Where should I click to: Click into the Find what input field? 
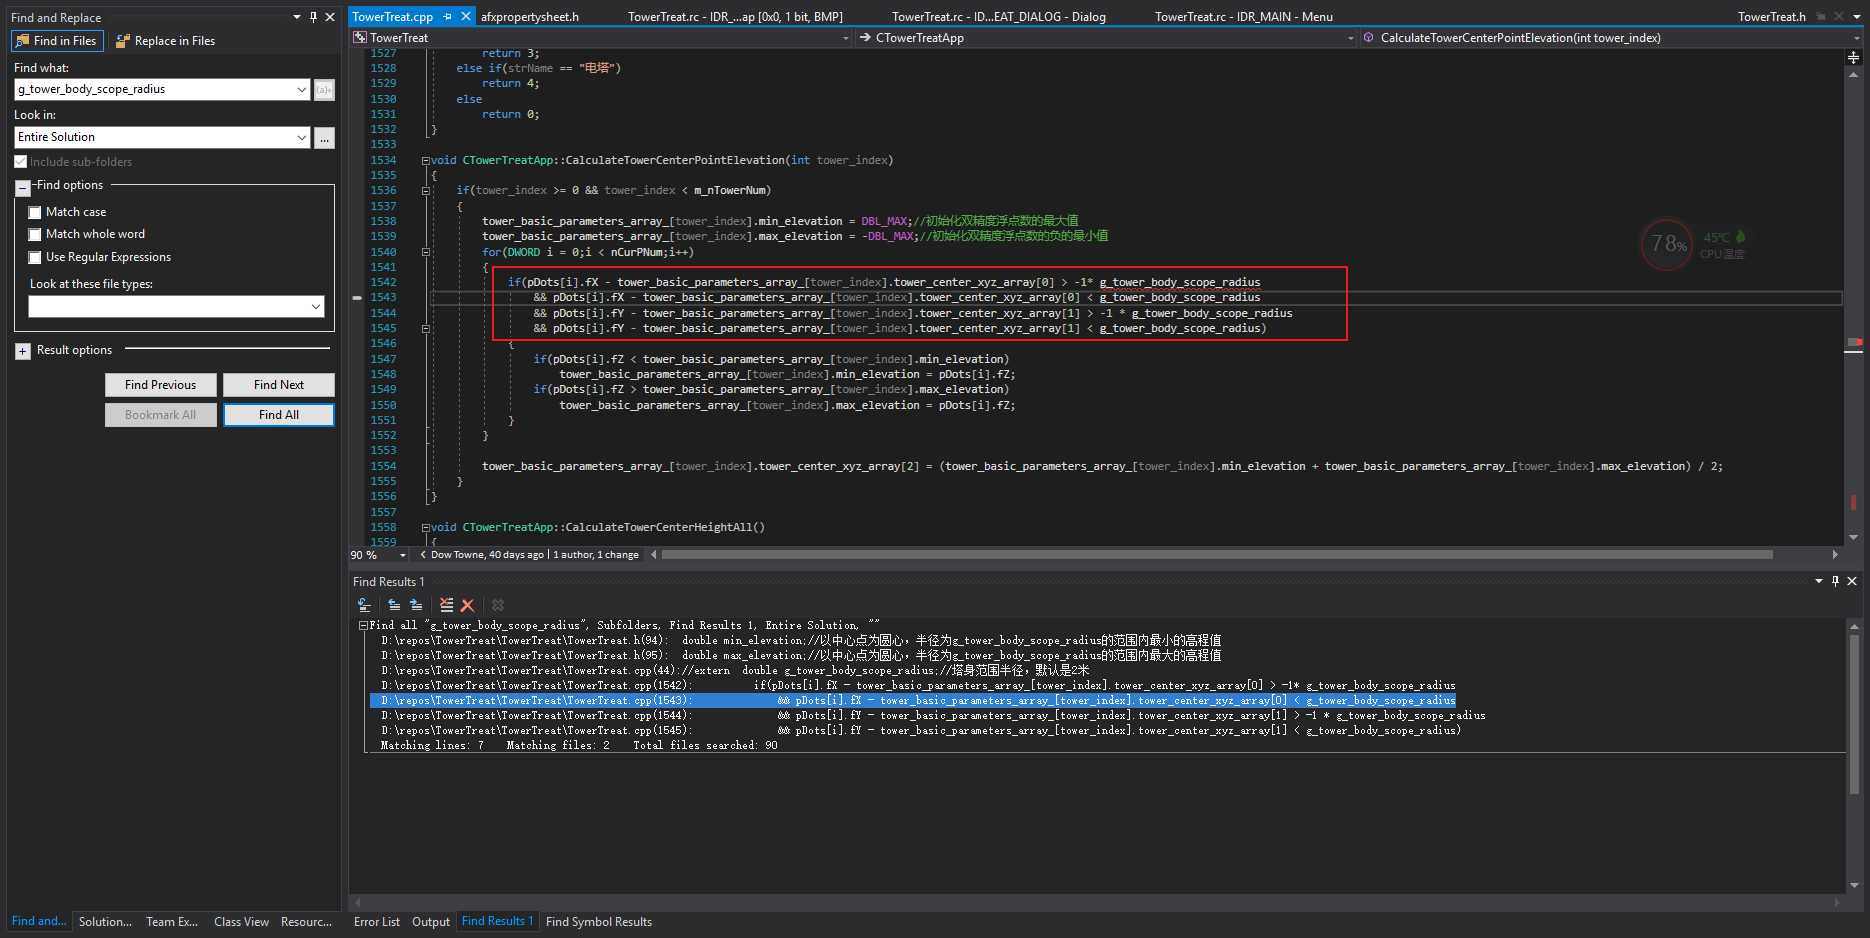click(x=154, y=90)
